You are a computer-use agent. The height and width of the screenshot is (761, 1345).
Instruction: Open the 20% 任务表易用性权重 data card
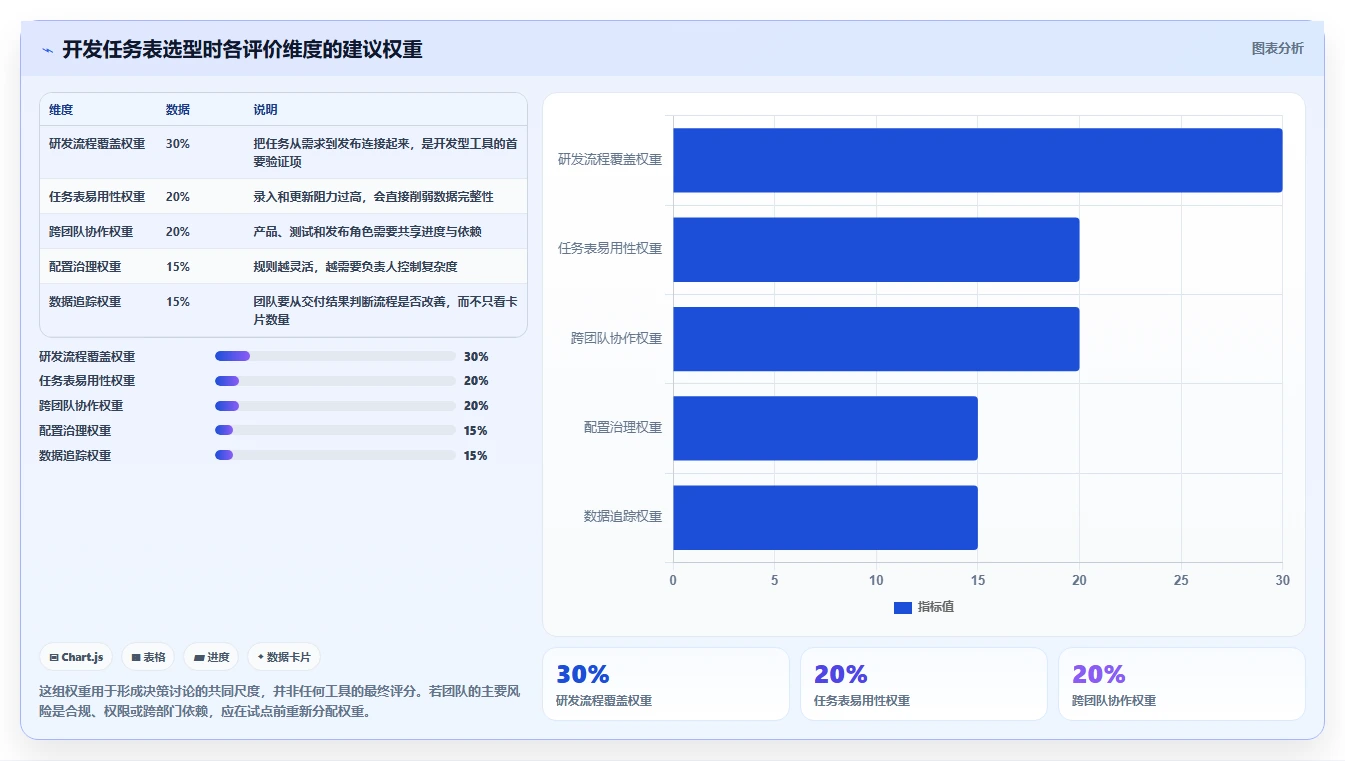(x=923, y=684)
